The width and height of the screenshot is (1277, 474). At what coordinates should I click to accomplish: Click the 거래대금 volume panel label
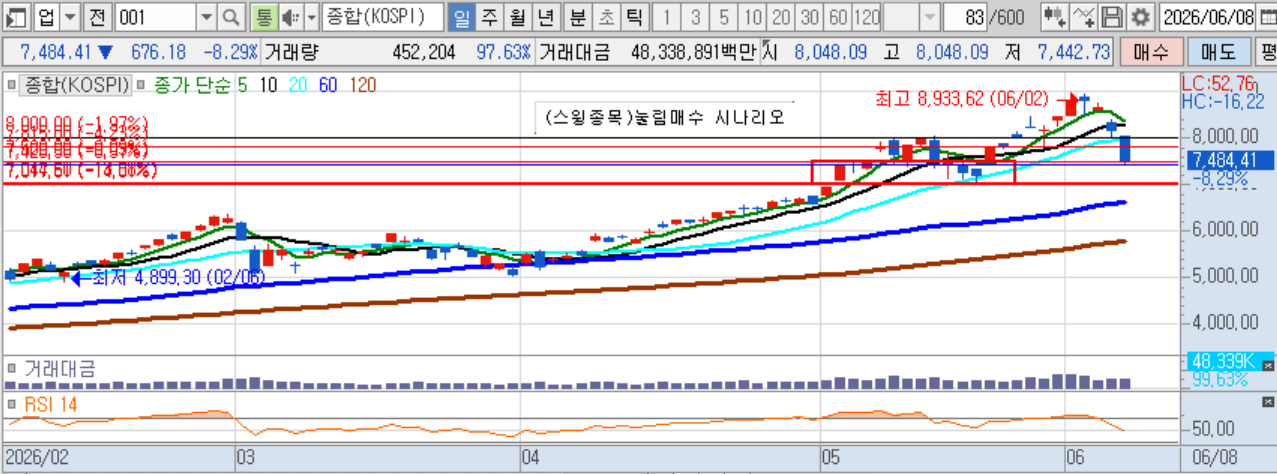tap(60, 367)
